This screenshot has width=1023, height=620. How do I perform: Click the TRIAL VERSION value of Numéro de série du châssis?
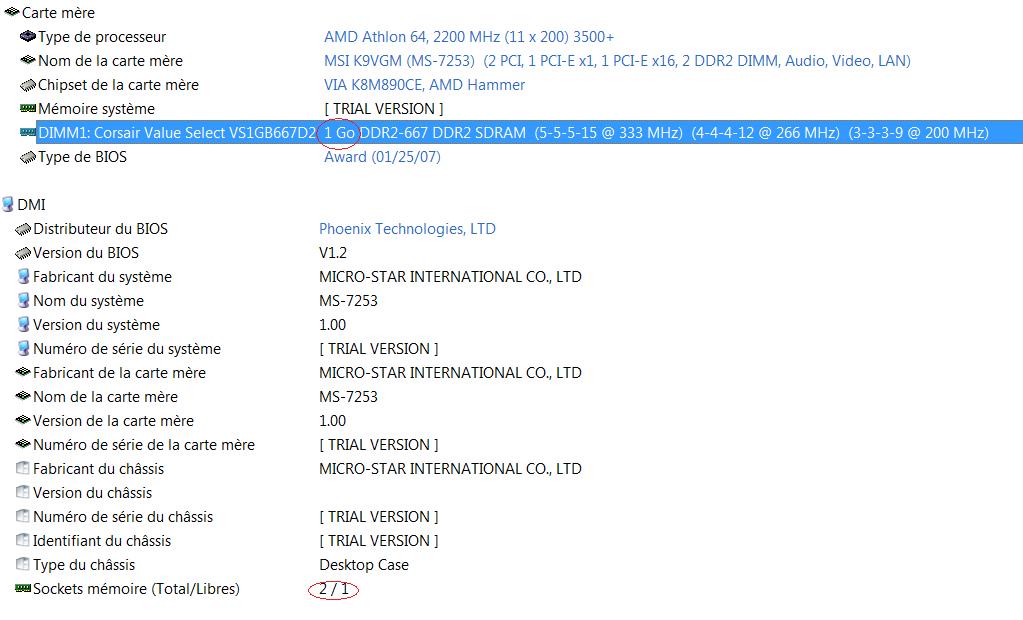pos(378,517)
